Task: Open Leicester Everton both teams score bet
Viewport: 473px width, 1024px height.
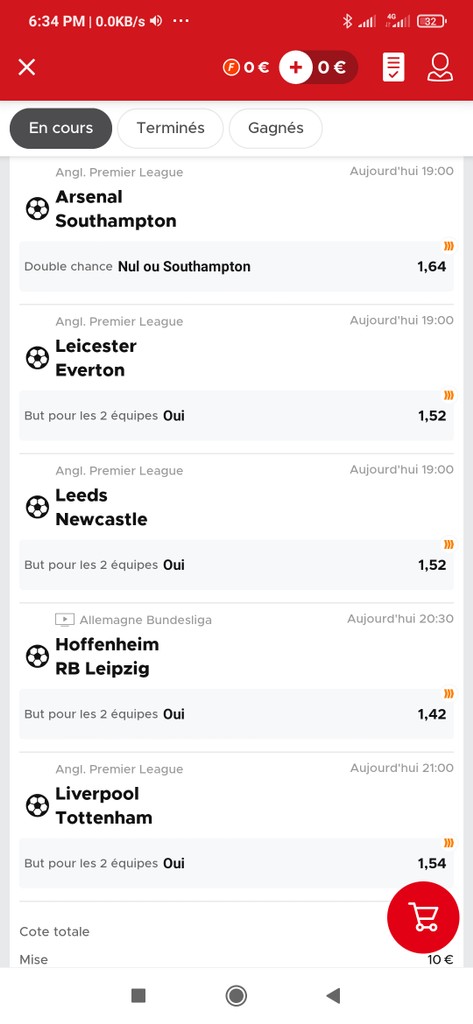Action: tap(236, 415)
